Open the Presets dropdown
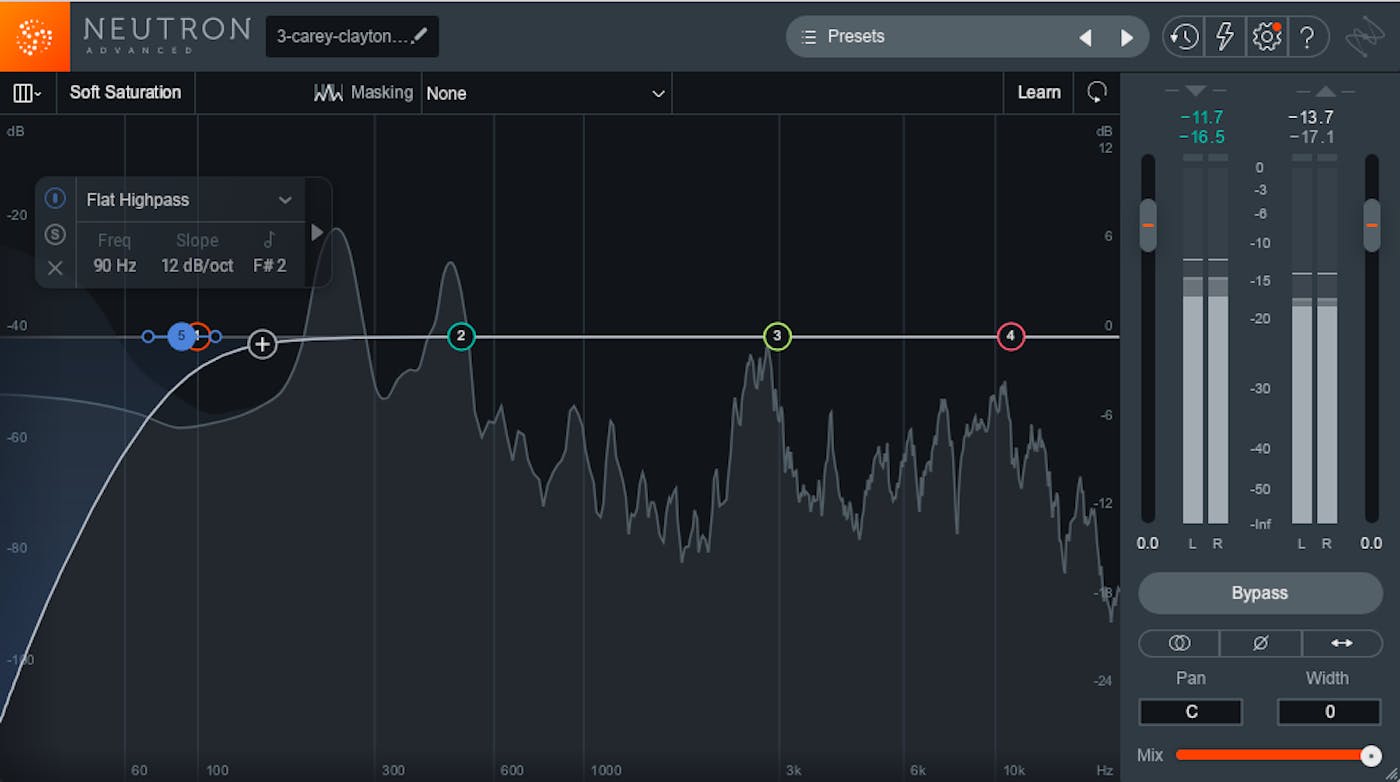The image size is (1400, 782). (x=965, y=37)
